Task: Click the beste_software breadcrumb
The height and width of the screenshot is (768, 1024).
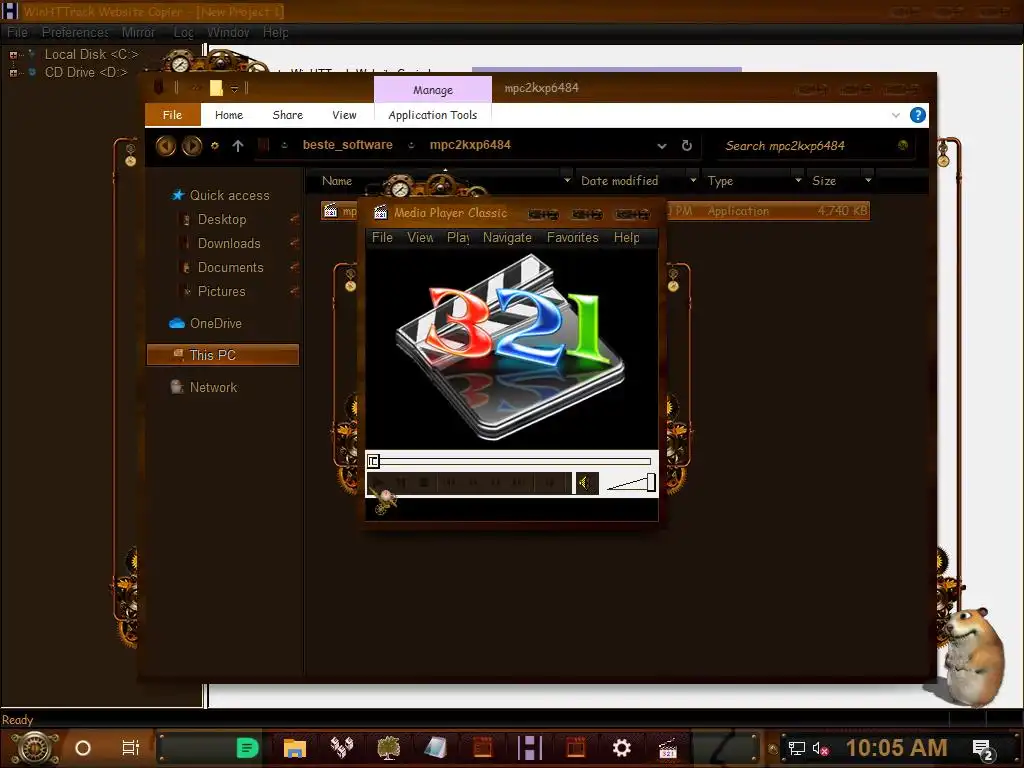Action: coord(347,145)
